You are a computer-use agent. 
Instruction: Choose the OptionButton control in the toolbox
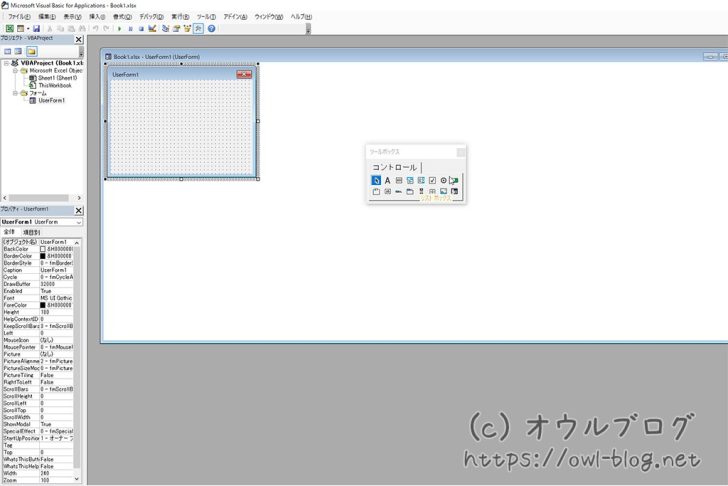(443, 180)
